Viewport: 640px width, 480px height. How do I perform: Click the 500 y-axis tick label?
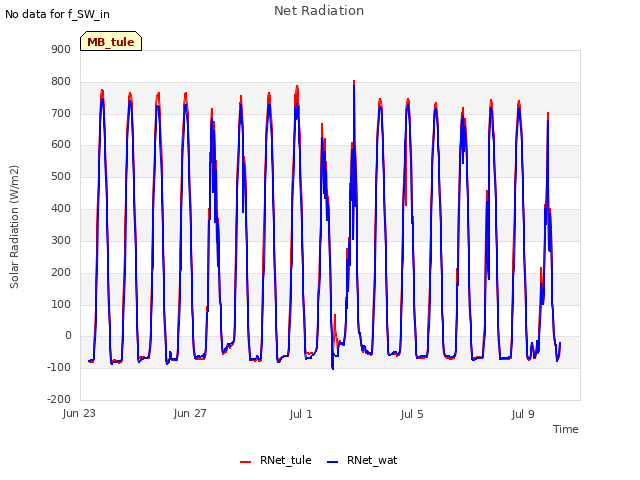61,176
